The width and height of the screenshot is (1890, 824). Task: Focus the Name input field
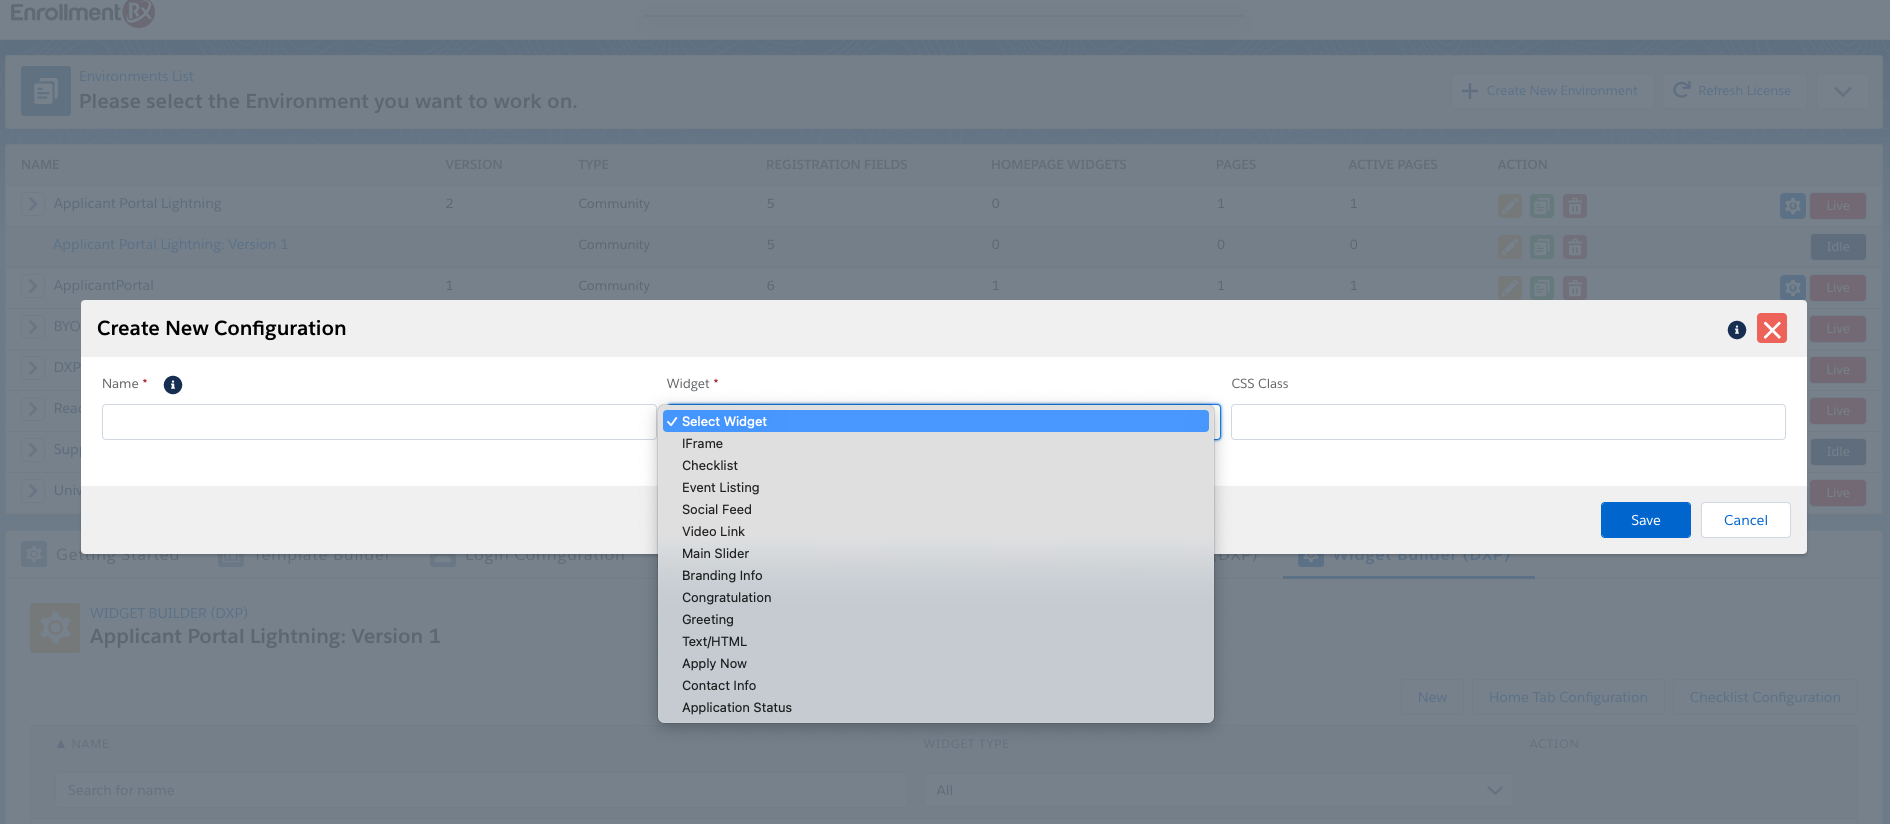click(x=378, y=422)
